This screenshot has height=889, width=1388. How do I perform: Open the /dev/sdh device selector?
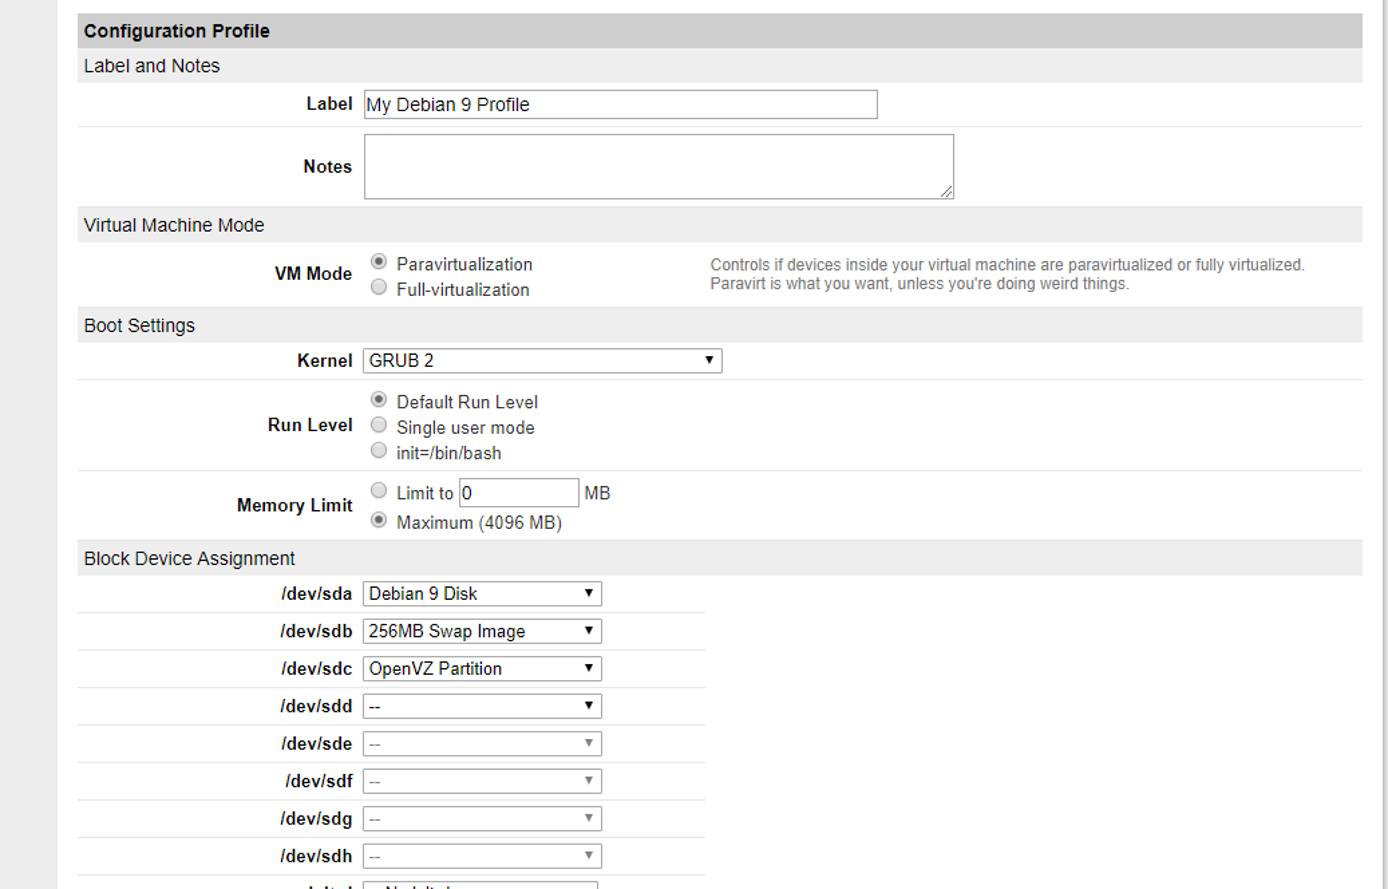[x=480, y=855]
